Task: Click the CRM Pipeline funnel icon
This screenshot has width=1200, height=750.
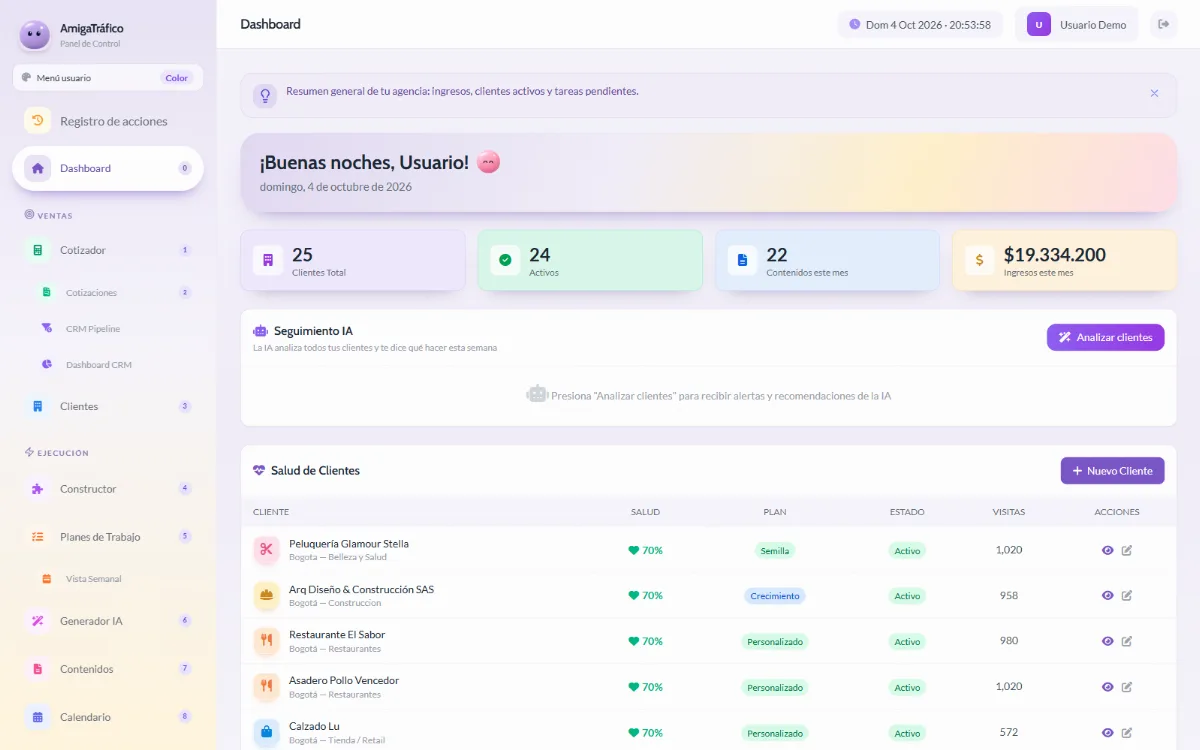Action: point(47,329)
